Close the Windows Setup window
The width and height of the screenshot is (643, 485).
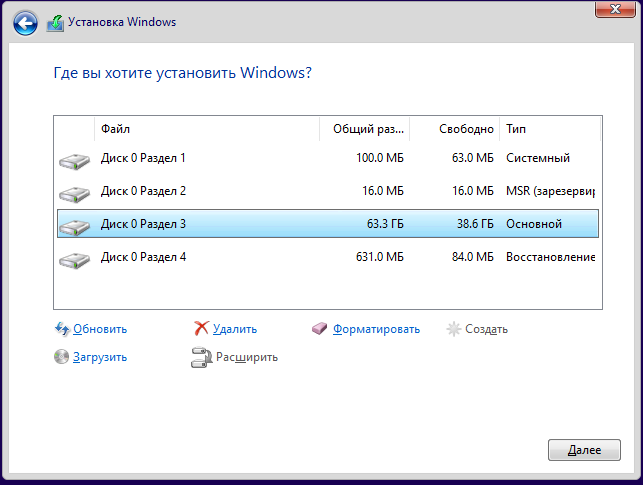(615, 9)
